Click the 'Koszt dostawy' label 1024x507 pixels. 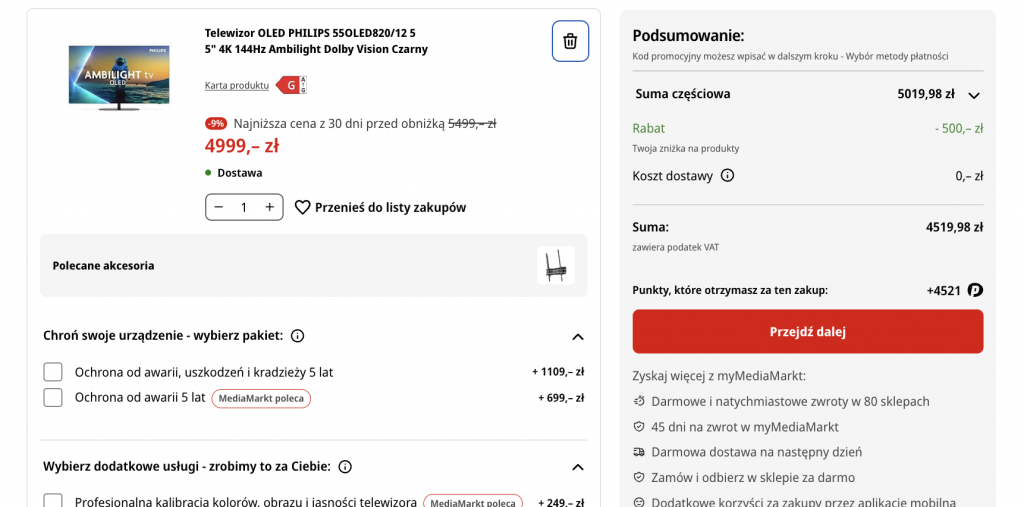[x=673, y=176]
